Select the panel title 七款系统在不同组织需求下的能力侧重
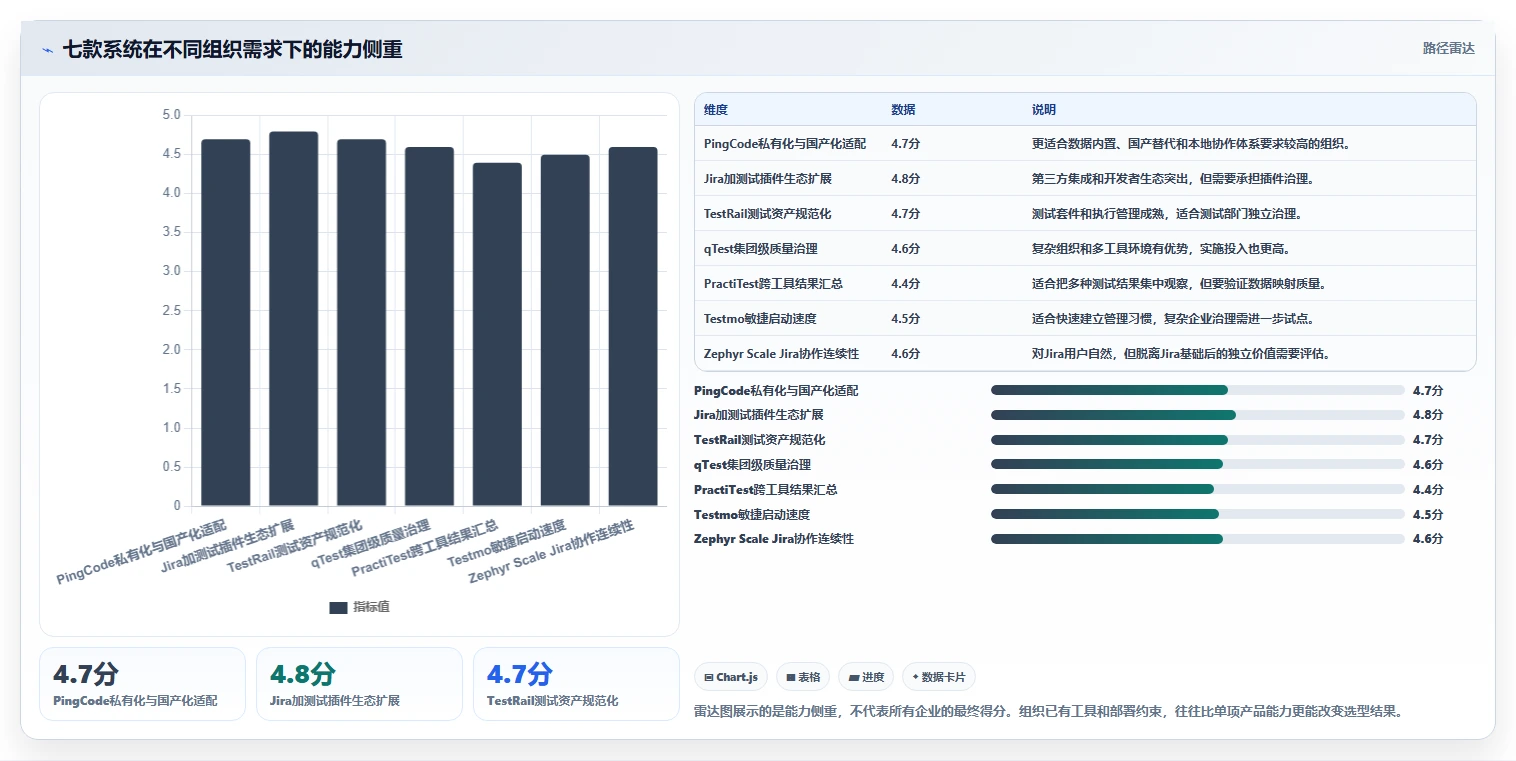This screenshot has width=1516, height=761. click(x=233, y=50)
